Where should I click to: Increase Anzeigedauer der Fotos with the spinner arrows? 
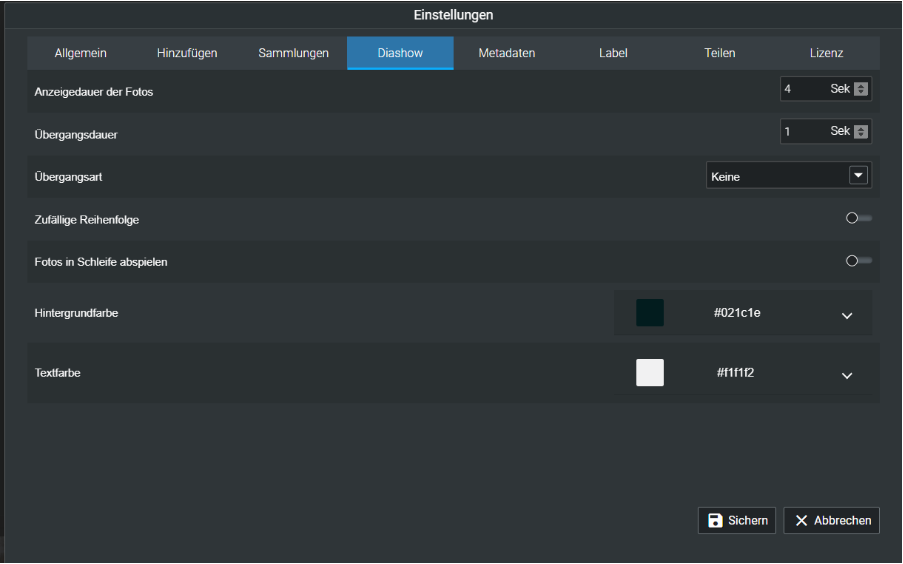[861, 86]
